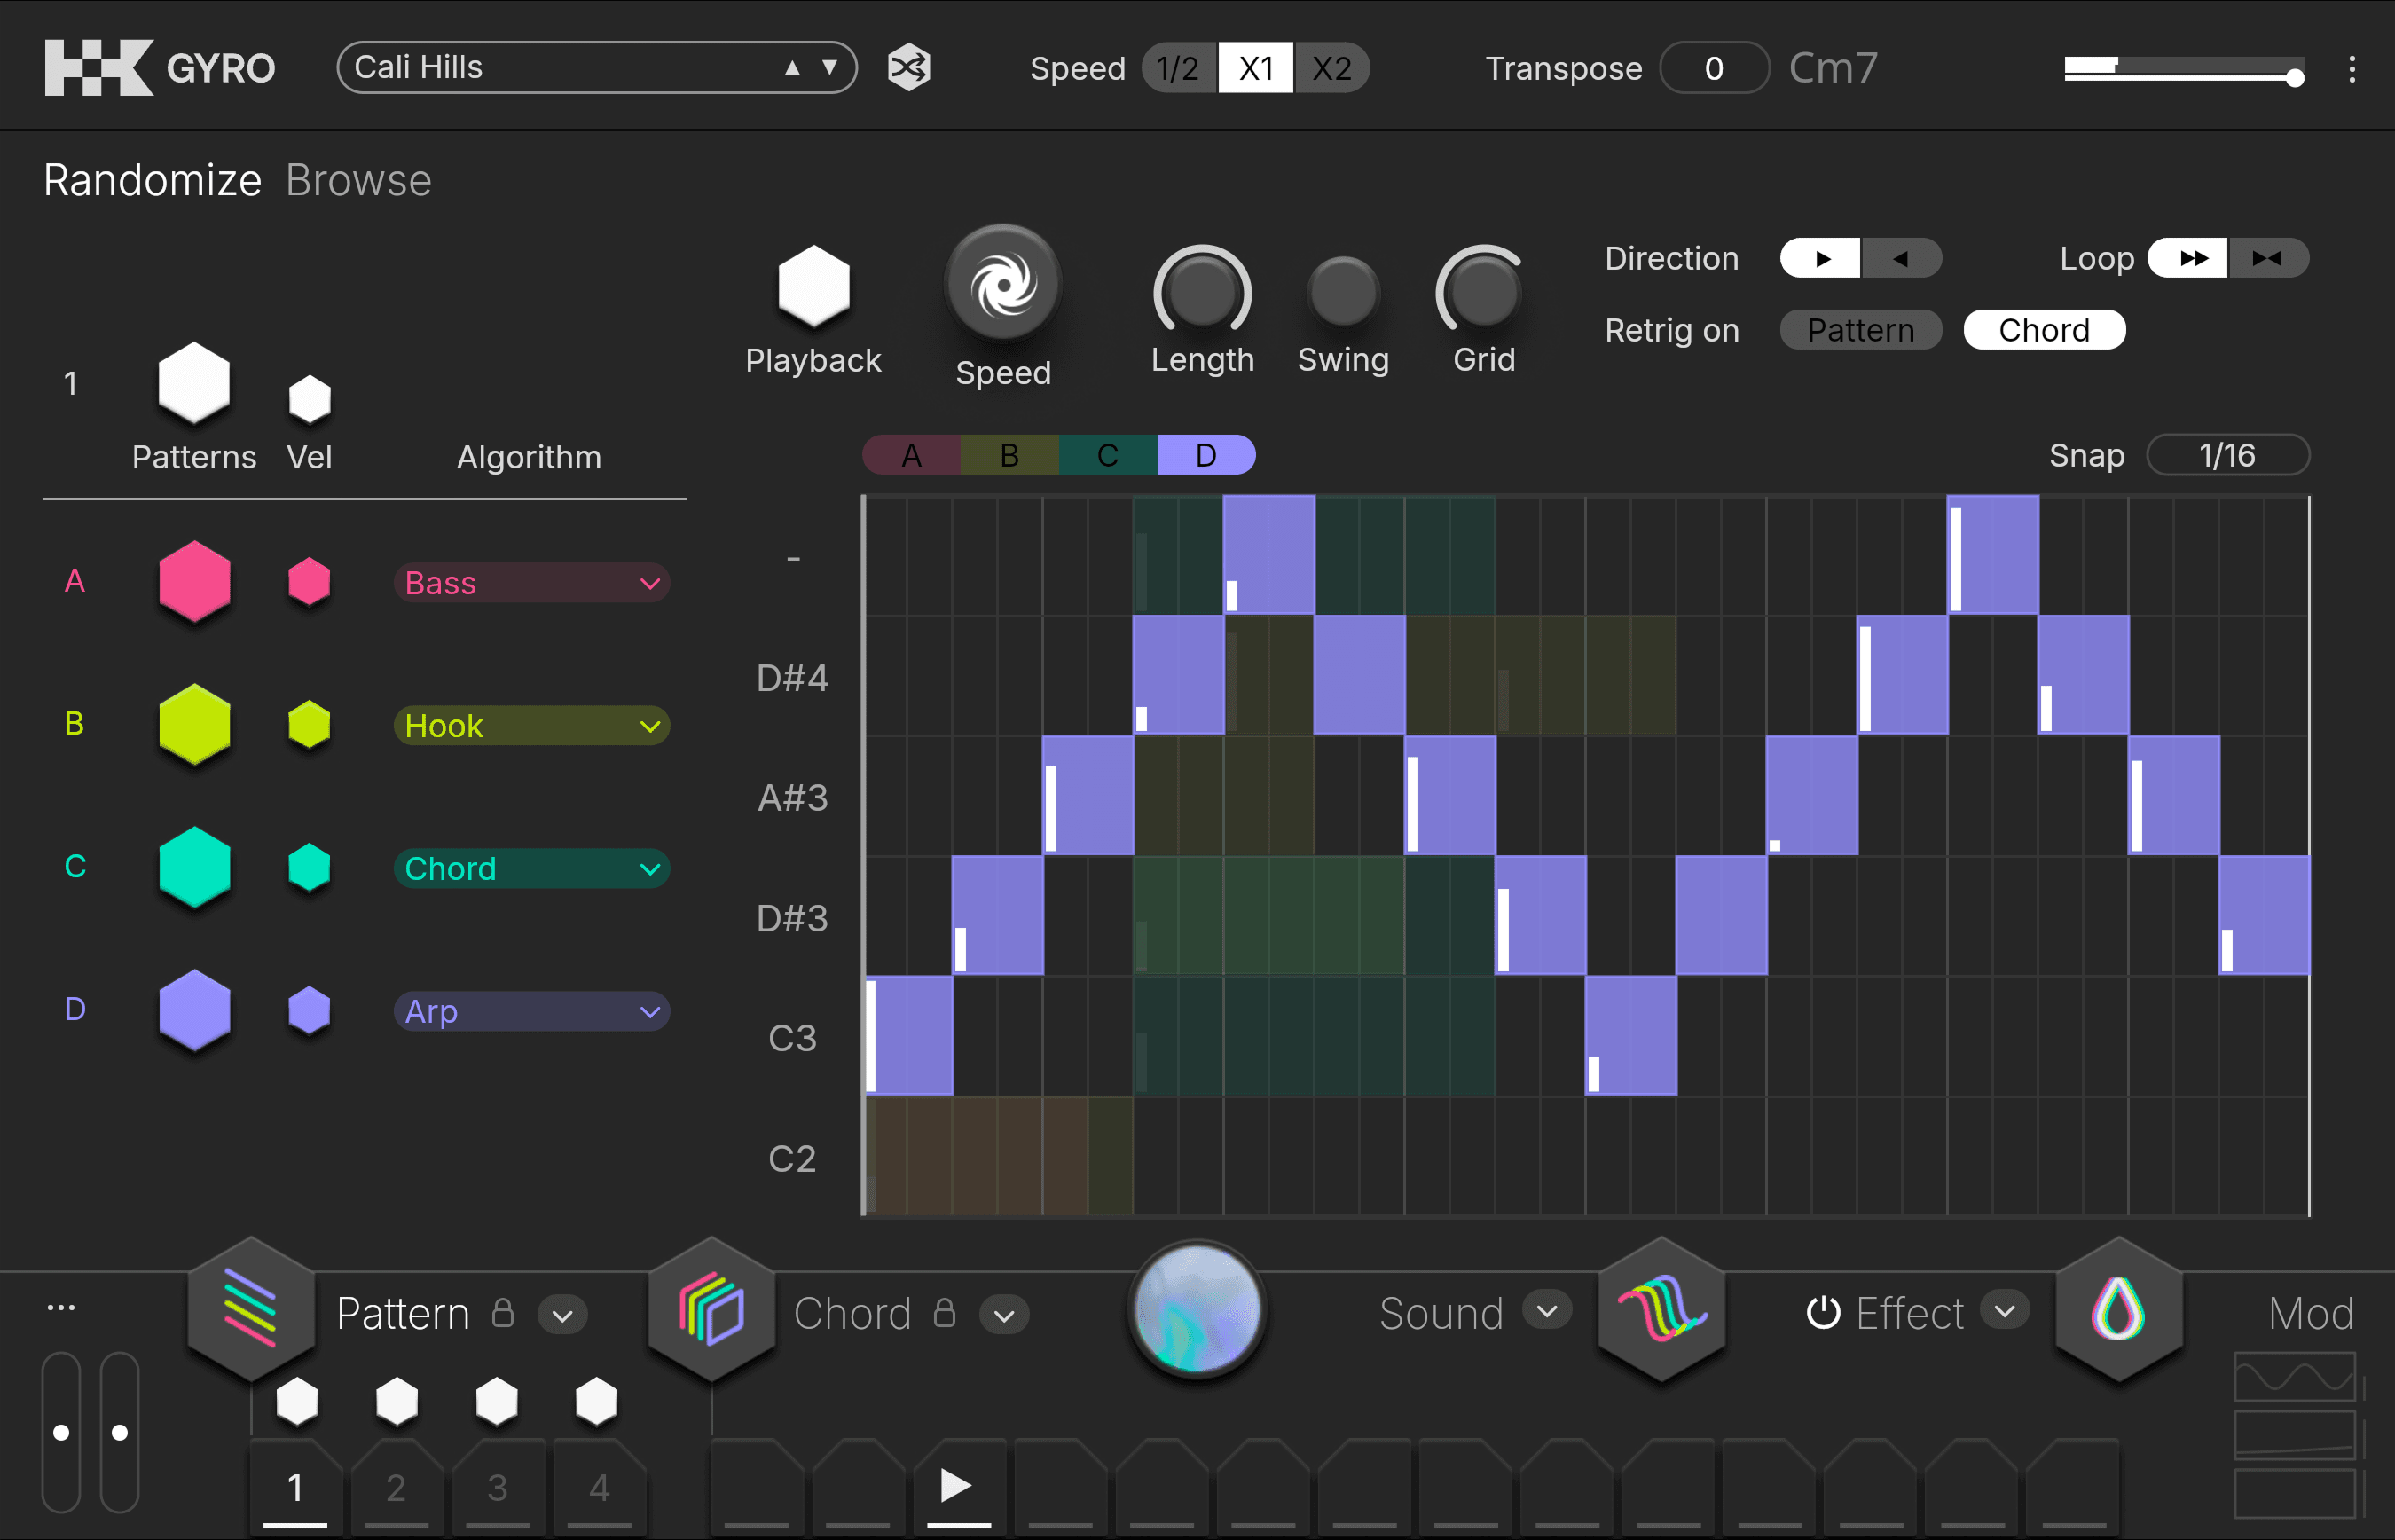Click the pink Pattern A randomize hexagon
2395x1540 pixels.
(194, 581)
